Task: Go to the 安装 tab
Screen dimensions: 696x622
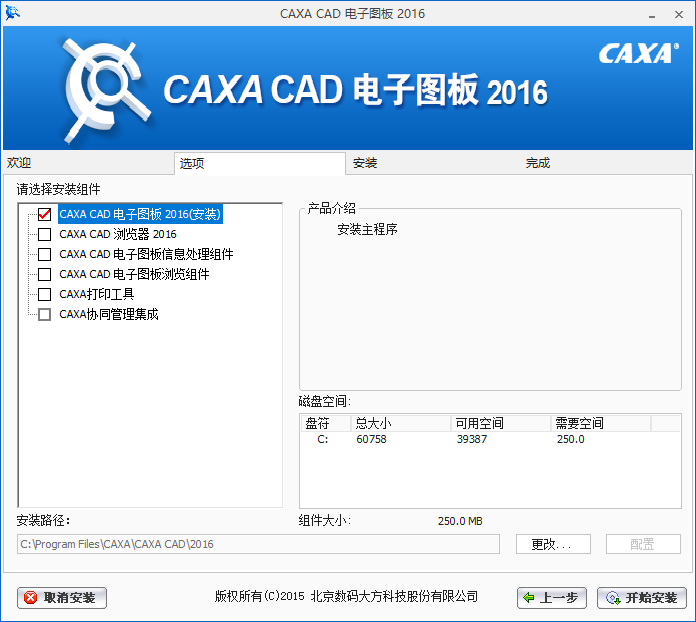Action: (x=433, y=163)
